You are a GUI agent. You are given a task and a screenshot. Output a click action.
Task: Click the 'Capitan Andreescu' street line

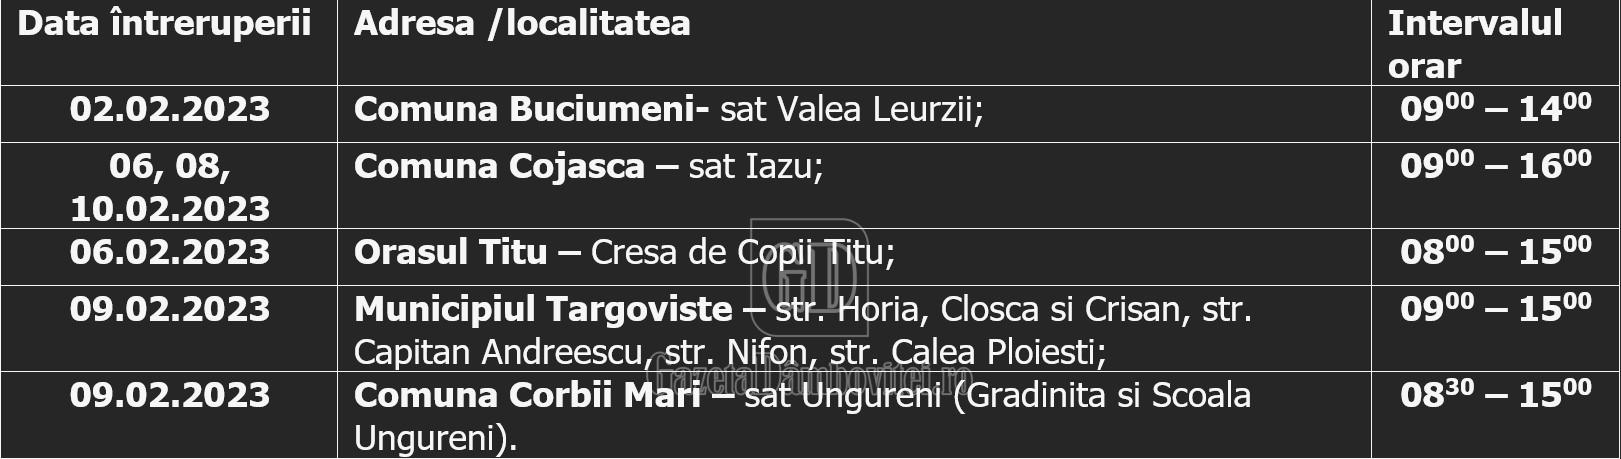[x=730, y=353]
